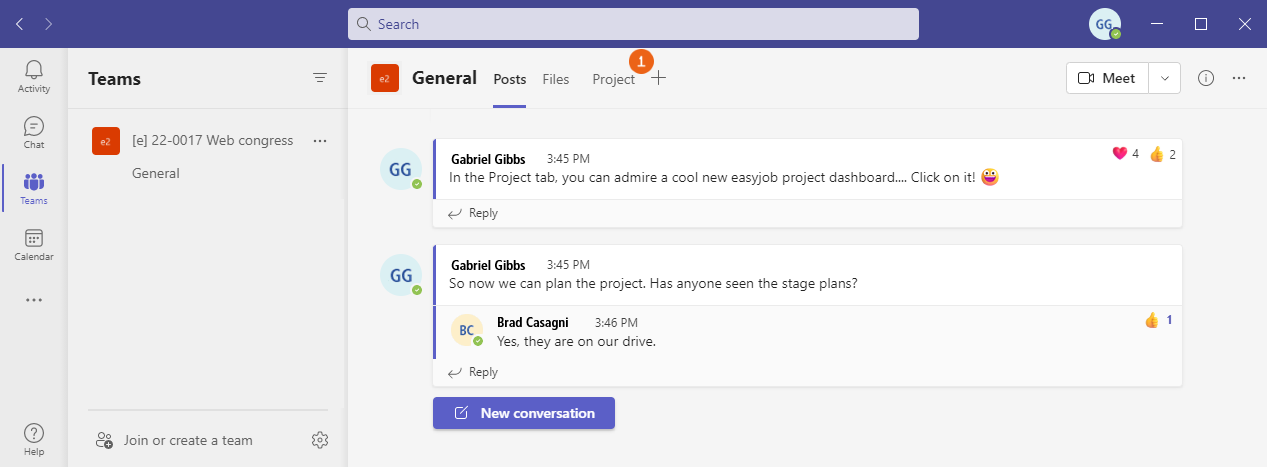
Task: Click the Meet button
Action: (1108, 78)
